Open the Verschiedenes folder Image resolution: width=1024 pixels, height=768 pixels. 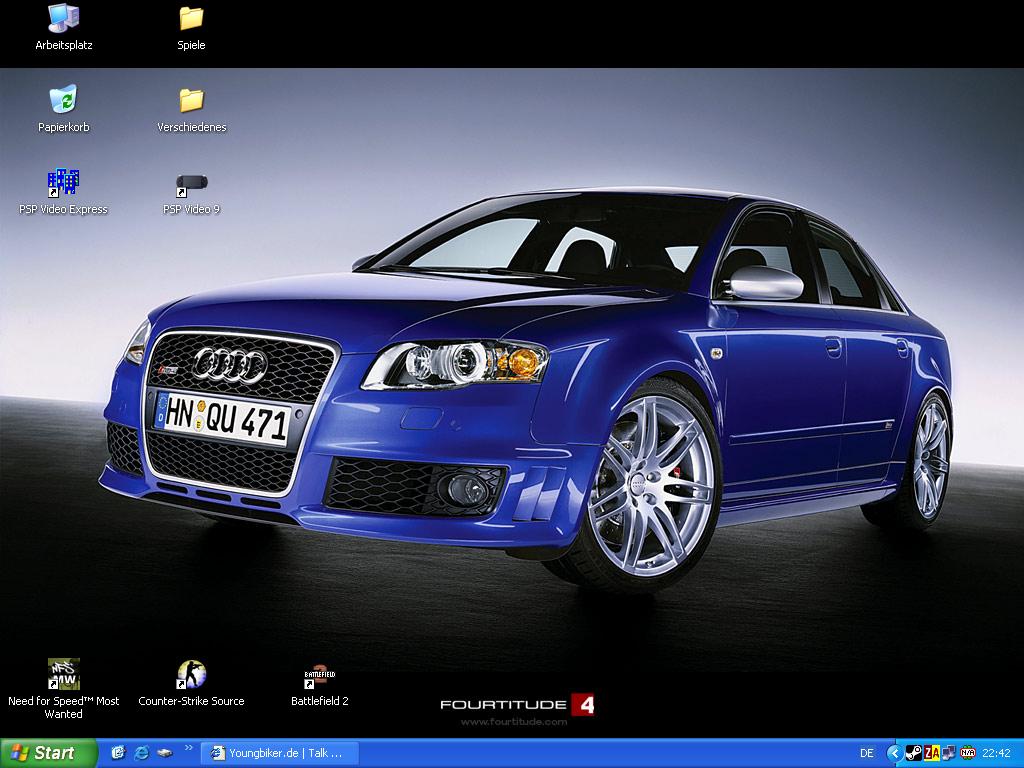(x=191, y=110)
